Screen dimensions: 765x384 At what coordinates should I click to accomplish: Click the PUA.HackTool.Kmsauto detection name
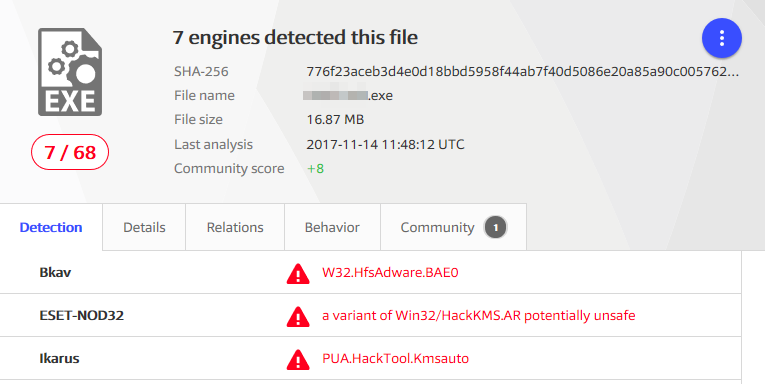(x=395, y=359)
